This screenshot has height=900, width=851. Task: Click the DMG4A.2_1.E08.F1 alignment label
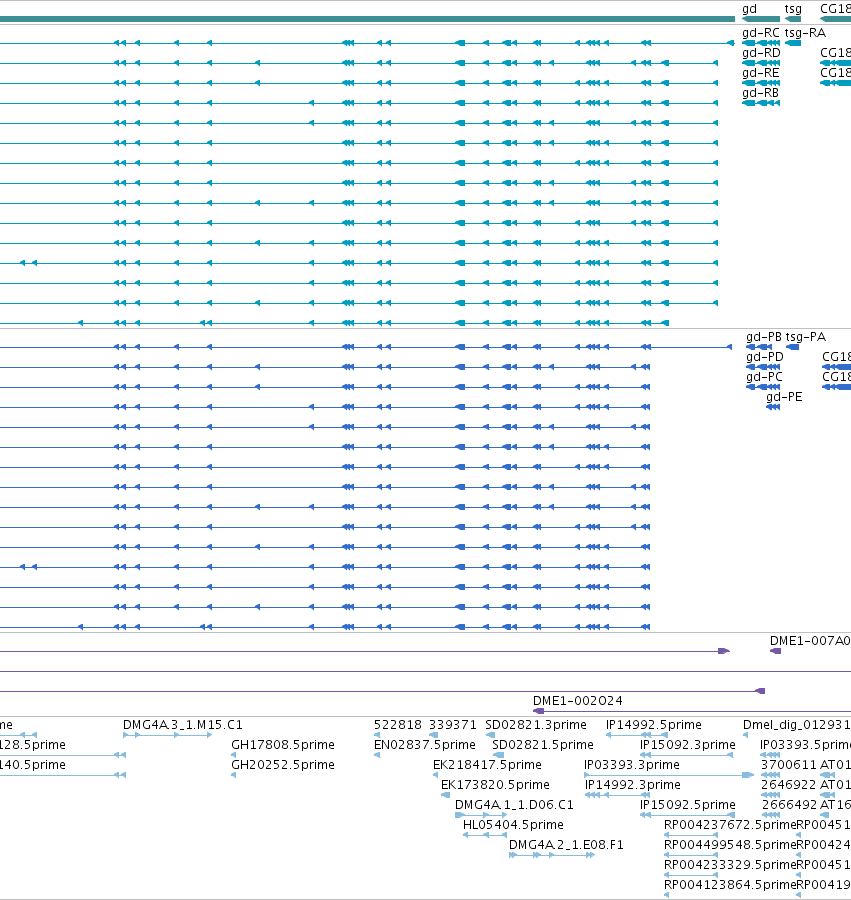click(566, 845)
